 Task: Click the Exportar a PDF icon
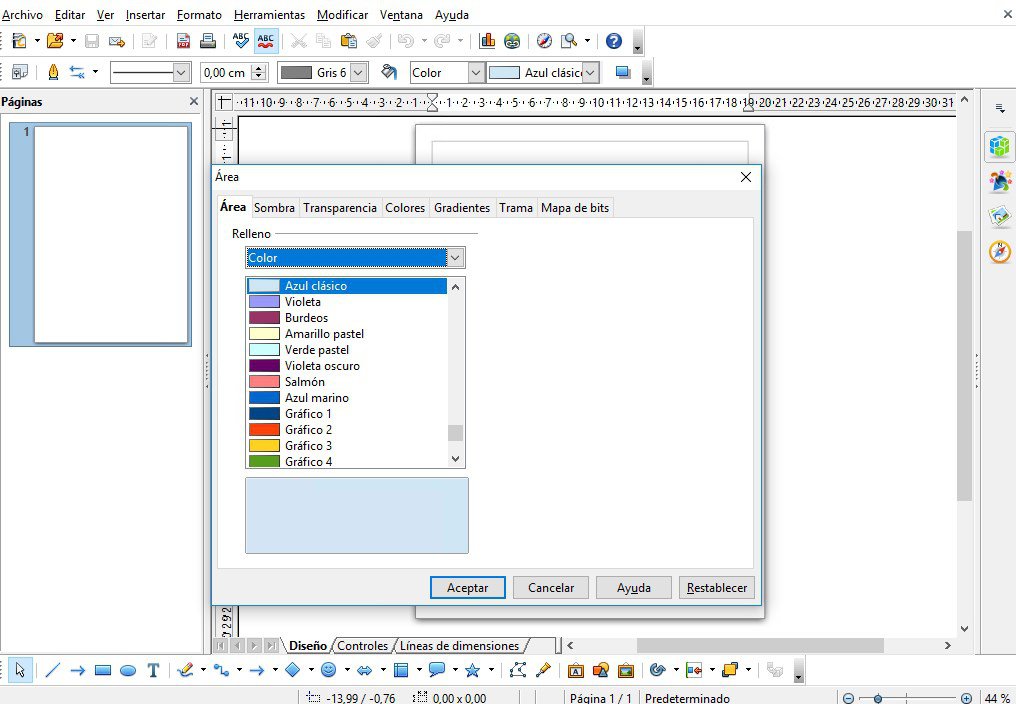point(184,40)
